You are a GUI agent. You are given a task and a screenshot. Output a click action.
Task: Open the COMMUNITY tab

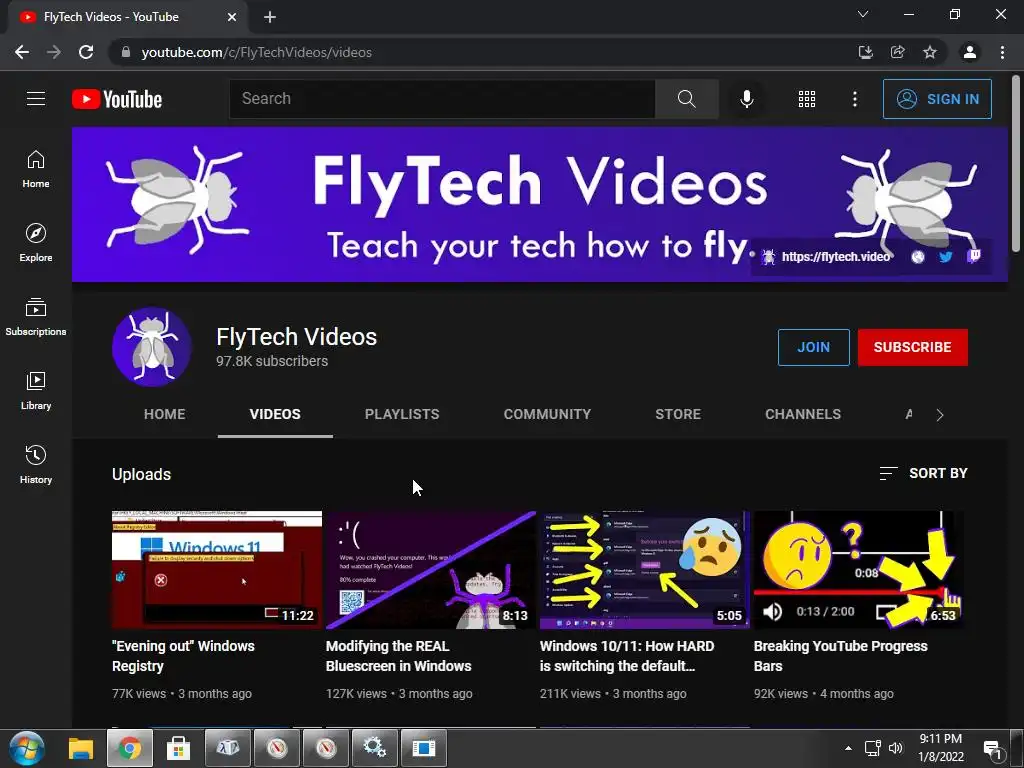click(x=547, y=414)
